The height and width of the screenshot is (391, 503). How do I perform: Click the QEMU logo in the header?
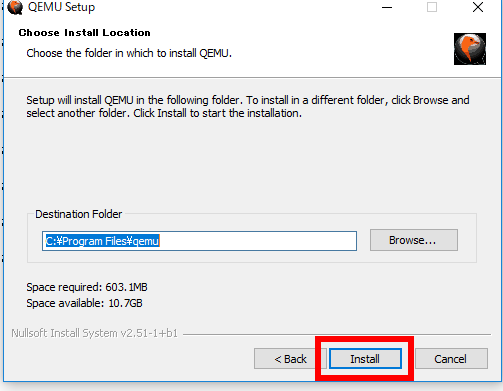pyautogui.click(x=470, y=49)
